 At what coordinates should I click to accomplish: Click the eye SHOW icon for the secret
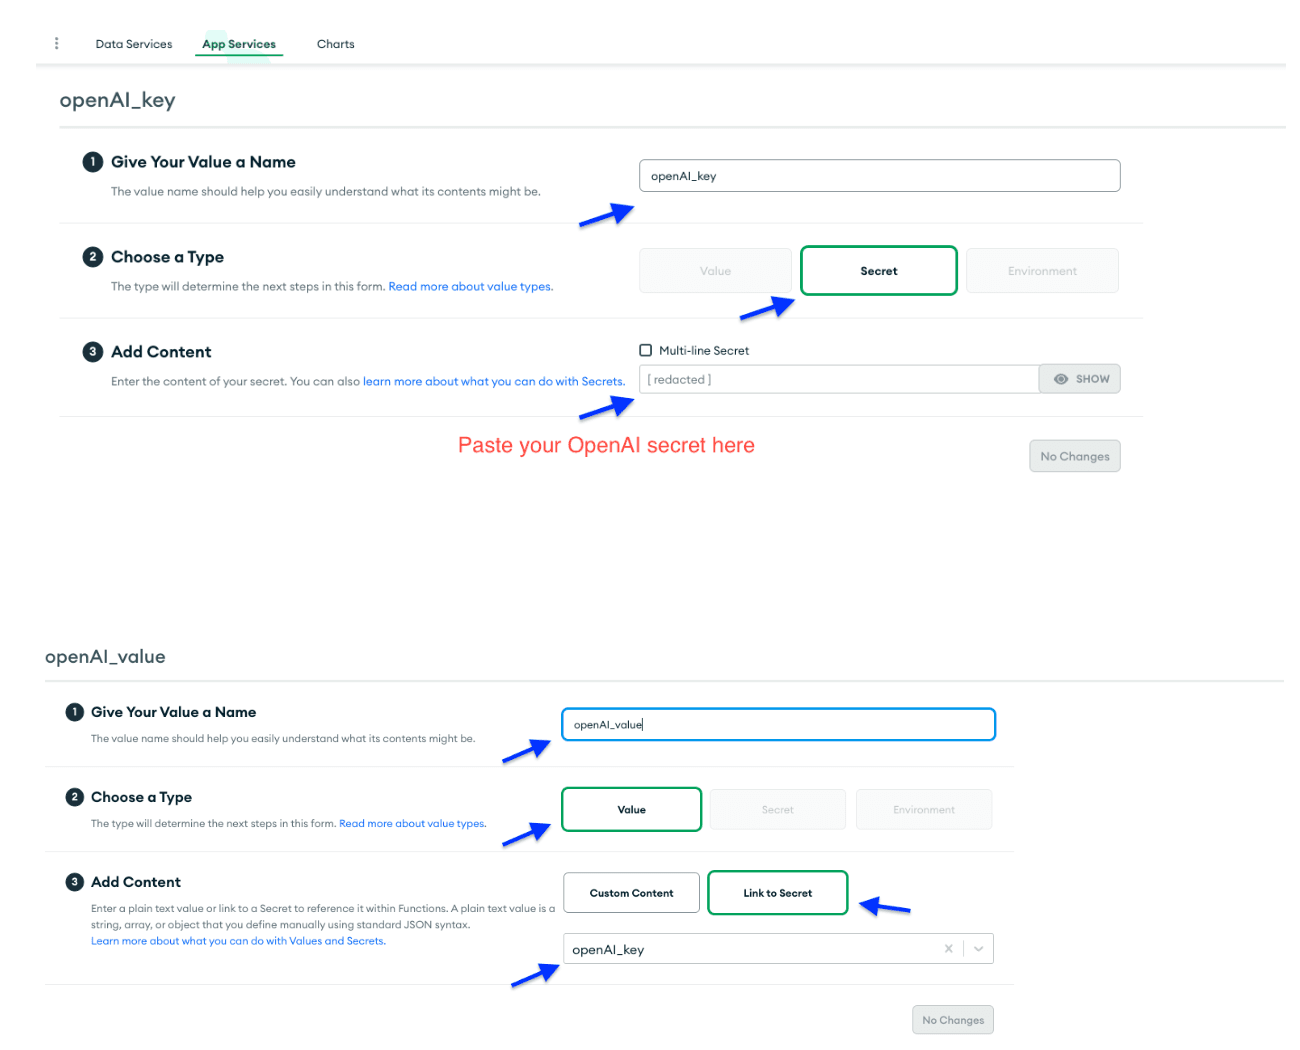click(x=1061, y=379)
